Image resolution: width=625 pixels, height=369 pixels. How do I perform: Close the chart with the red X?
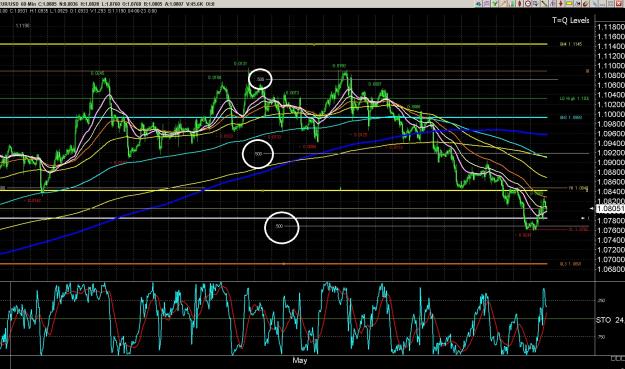pyautogui.click(x=619, y=4)
